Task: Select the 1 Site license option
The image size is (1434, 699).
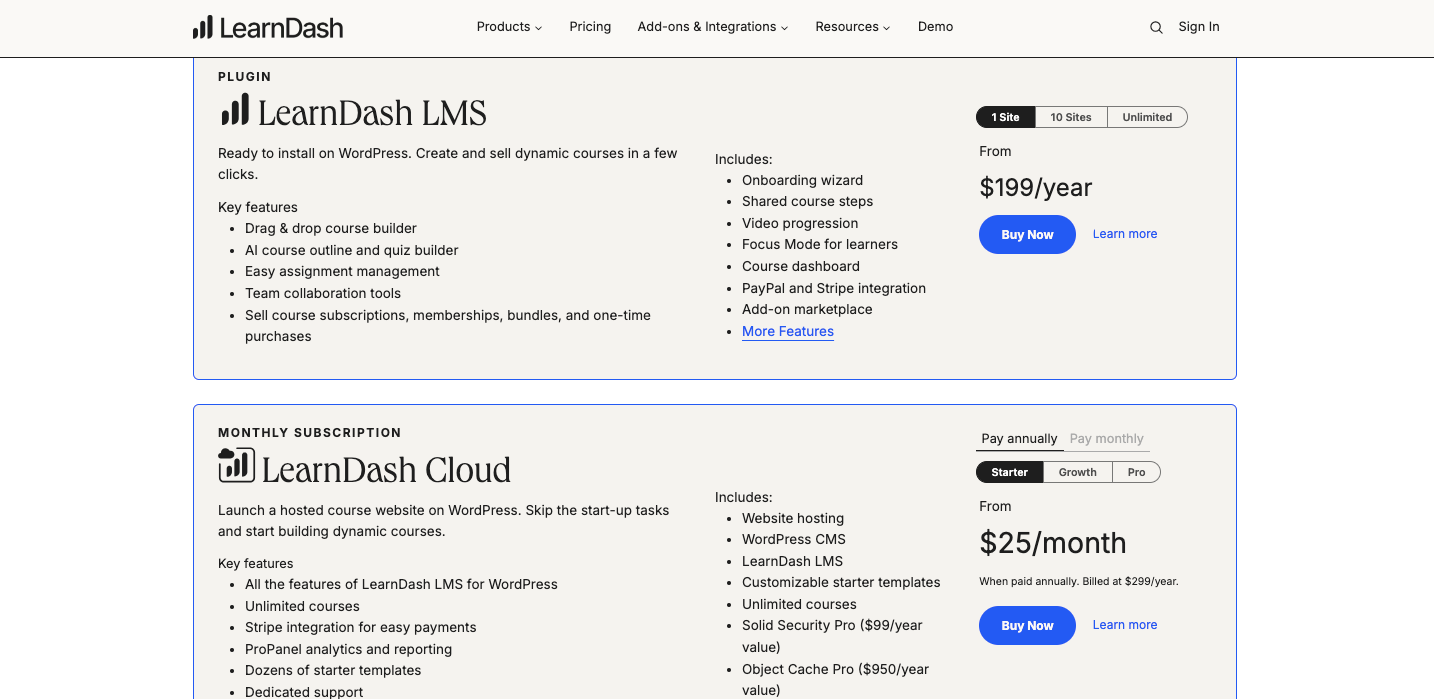Action: 1005,117
